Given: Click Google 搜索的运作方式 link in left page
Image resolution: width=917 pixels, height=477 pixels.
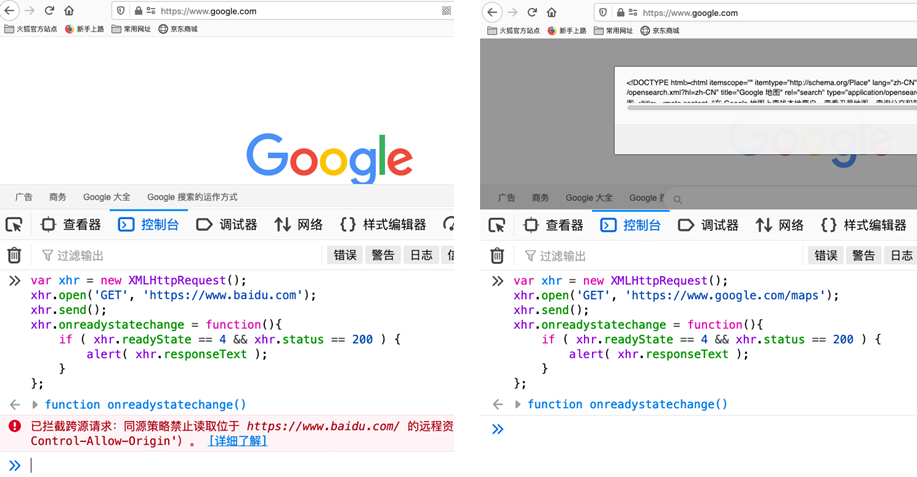Looking at the screenshot, I should pyautogui.click(x=192, y=197).
